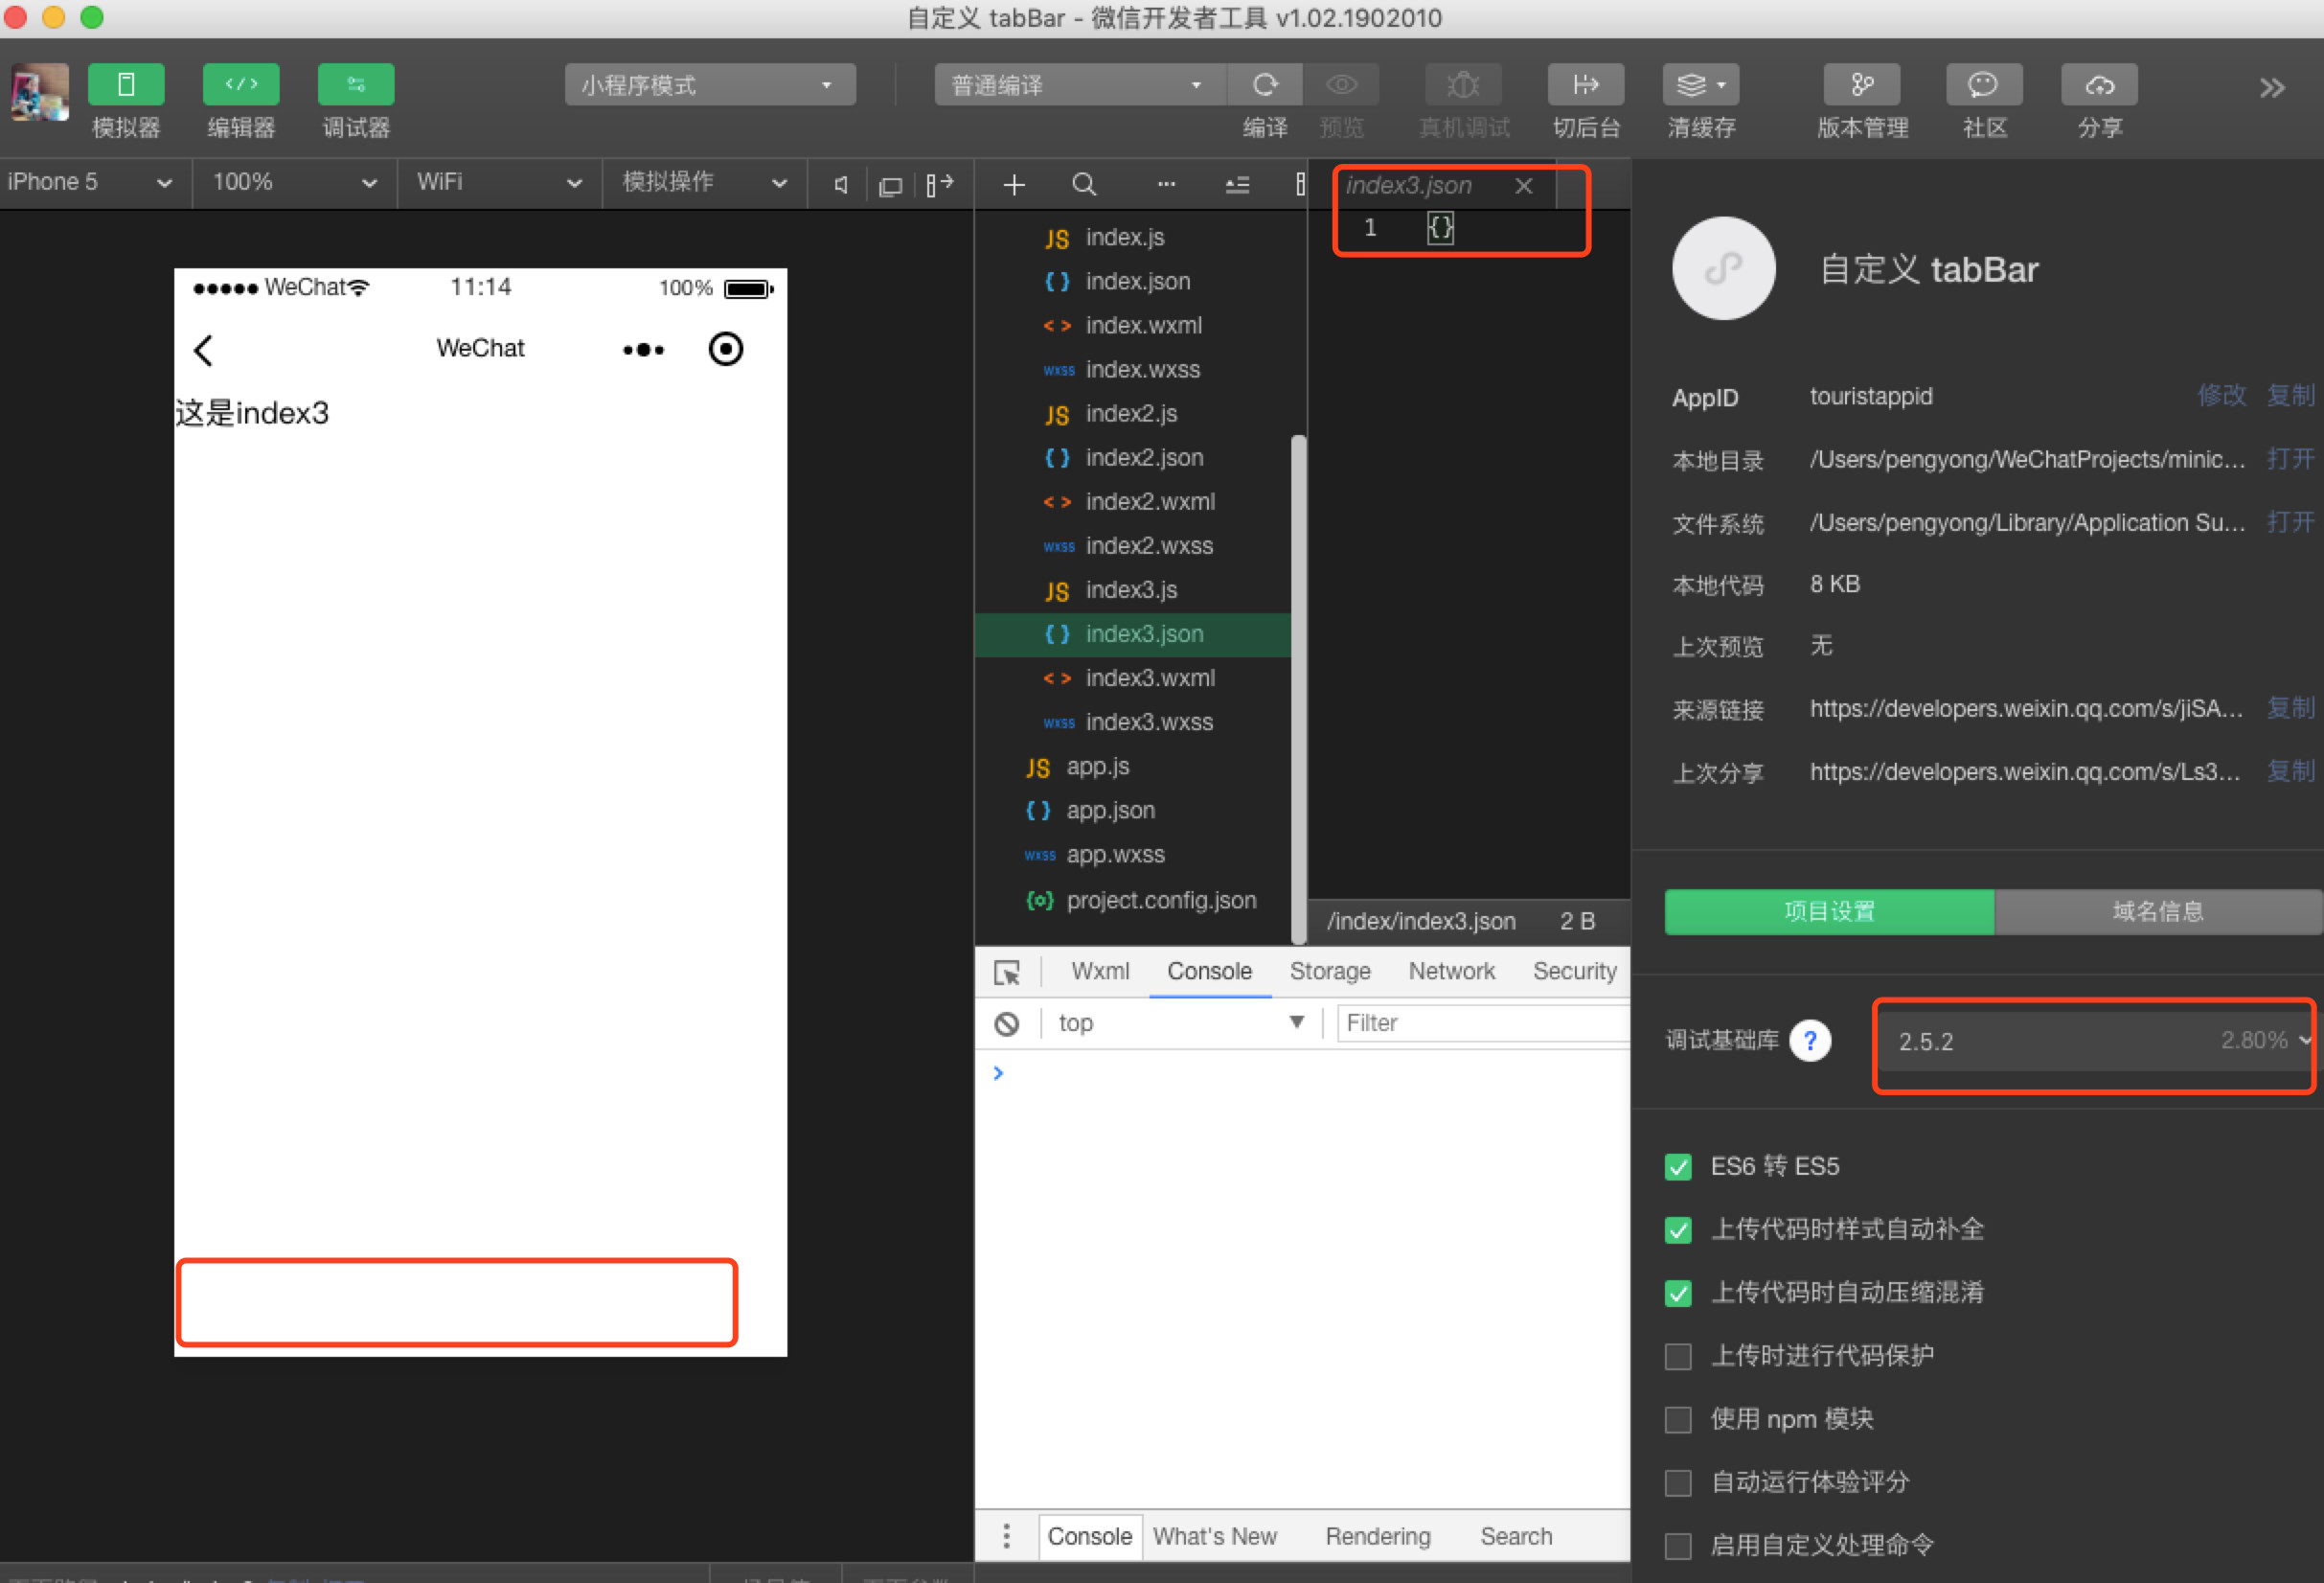Click the simulator dock-side toggle icon

point(939,184)
